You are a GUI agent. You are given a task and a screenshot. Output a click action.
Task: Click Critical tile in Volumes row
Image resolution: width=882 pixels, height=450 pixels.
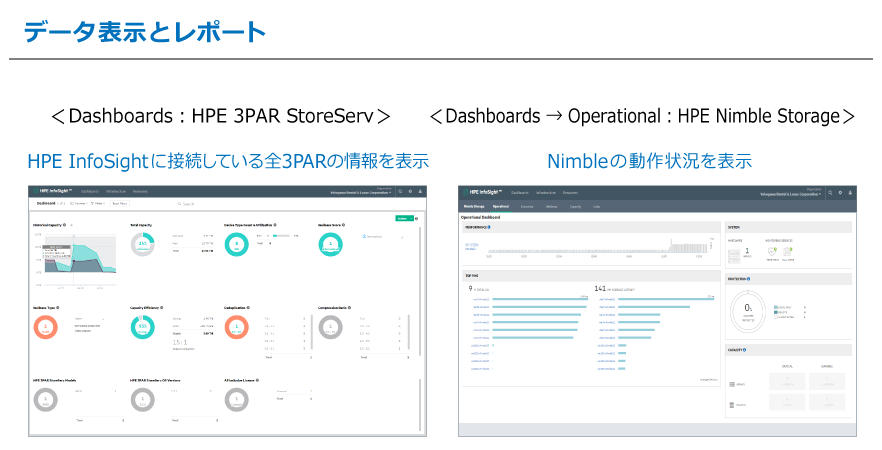tap(787, 381)
